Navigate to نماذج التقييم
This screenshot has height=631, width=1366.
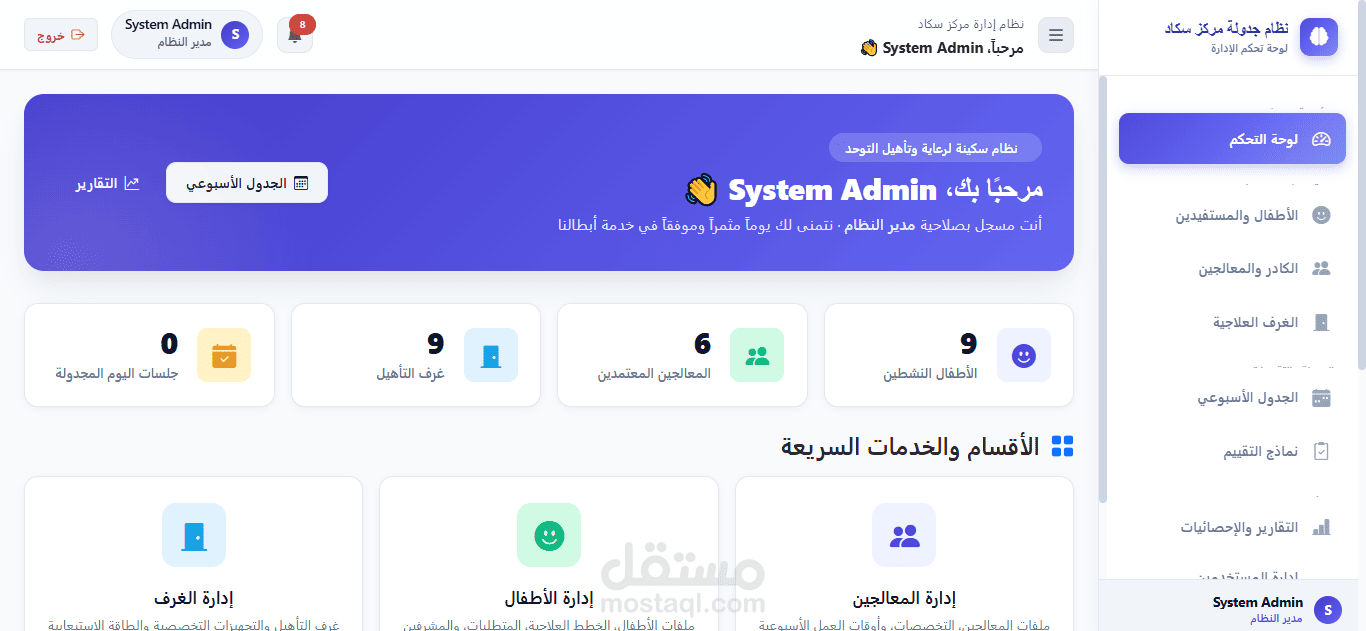[x=1232, y=451]
